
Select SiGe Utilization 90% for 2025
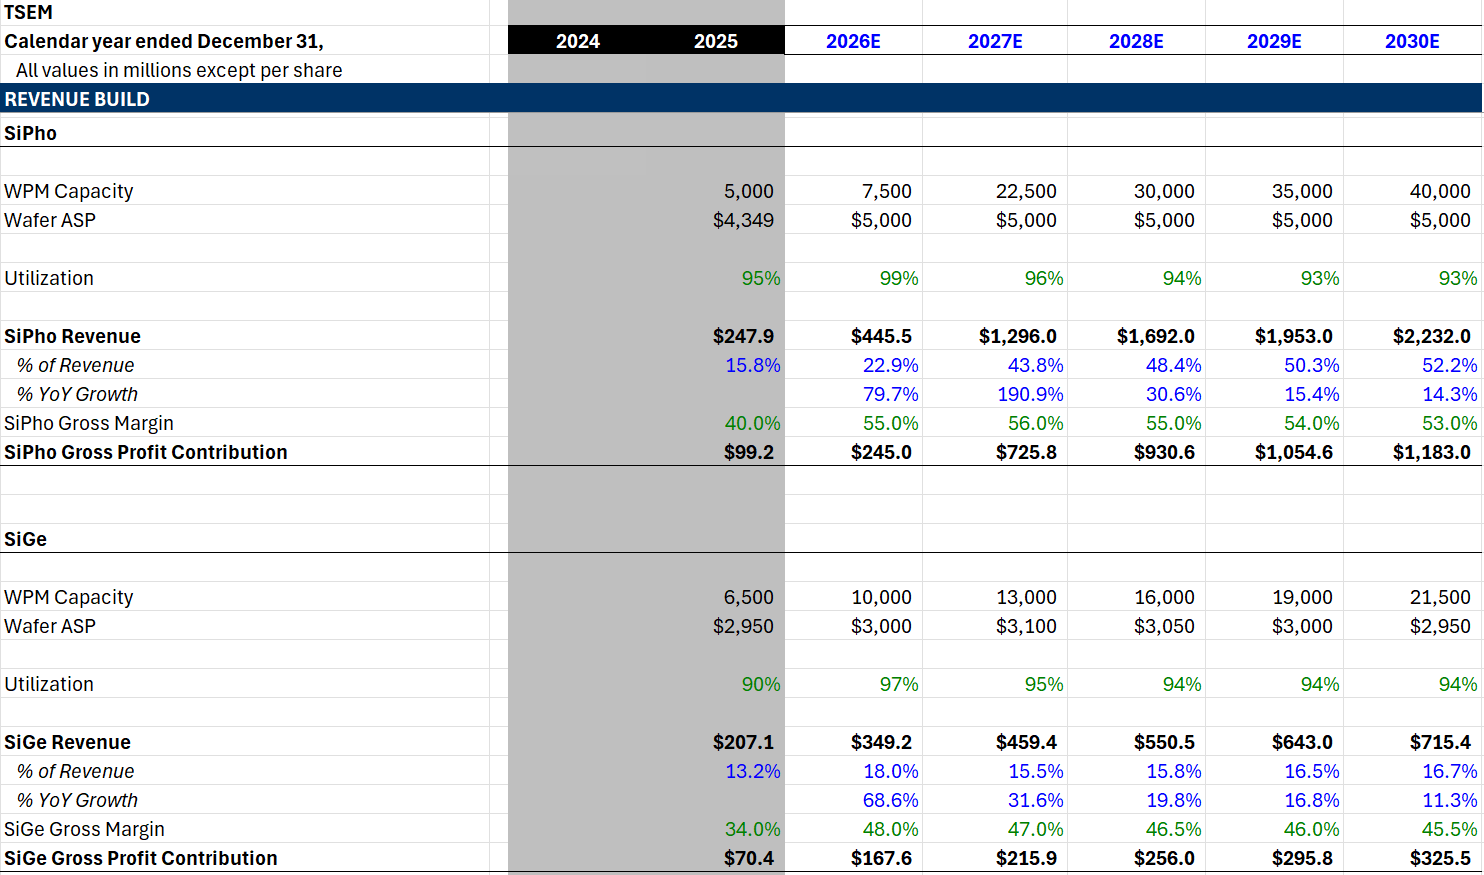coord(715,684)
